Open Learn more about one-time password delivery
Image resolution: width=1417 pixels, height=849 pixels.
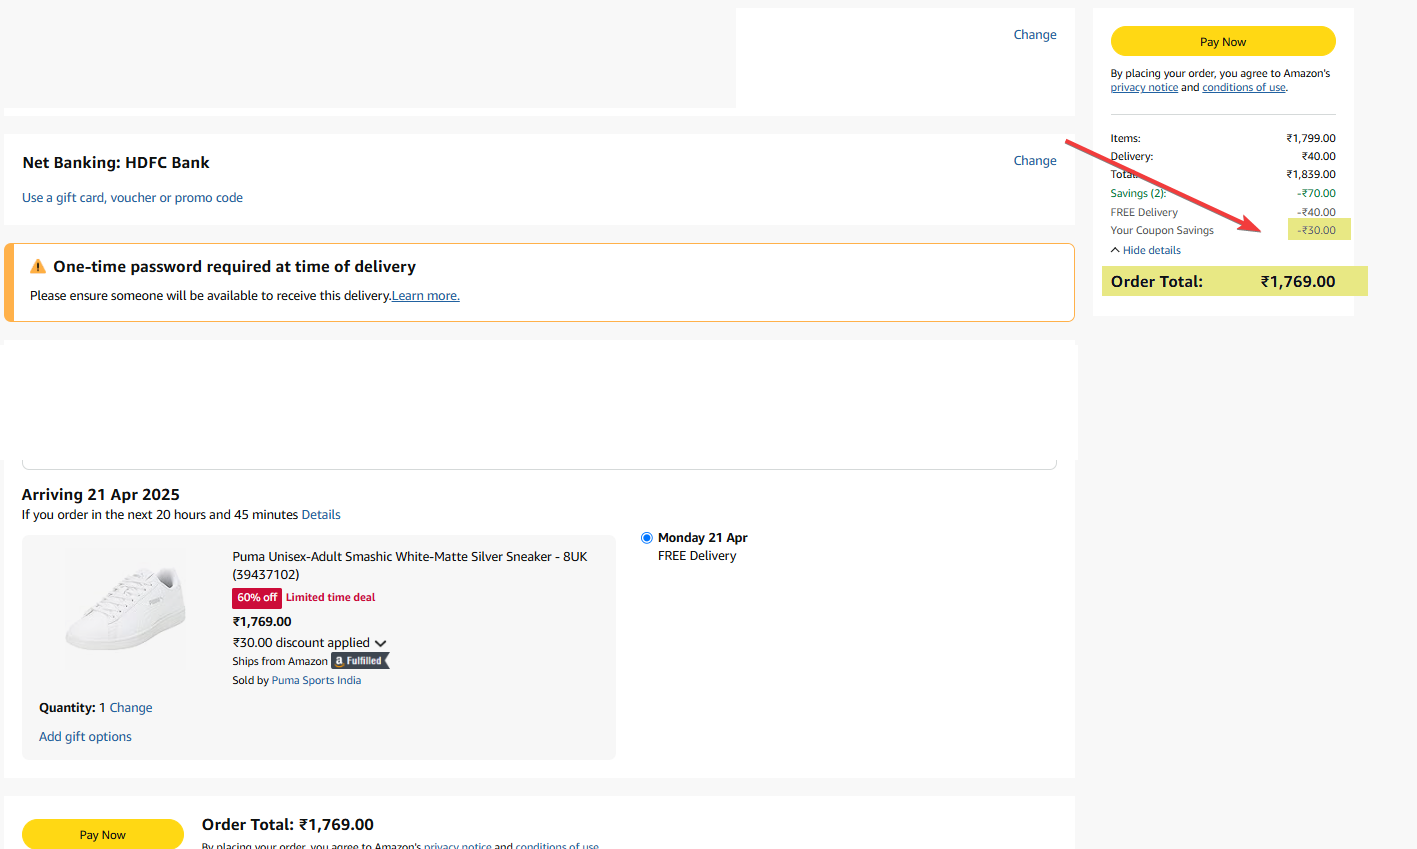426,296
